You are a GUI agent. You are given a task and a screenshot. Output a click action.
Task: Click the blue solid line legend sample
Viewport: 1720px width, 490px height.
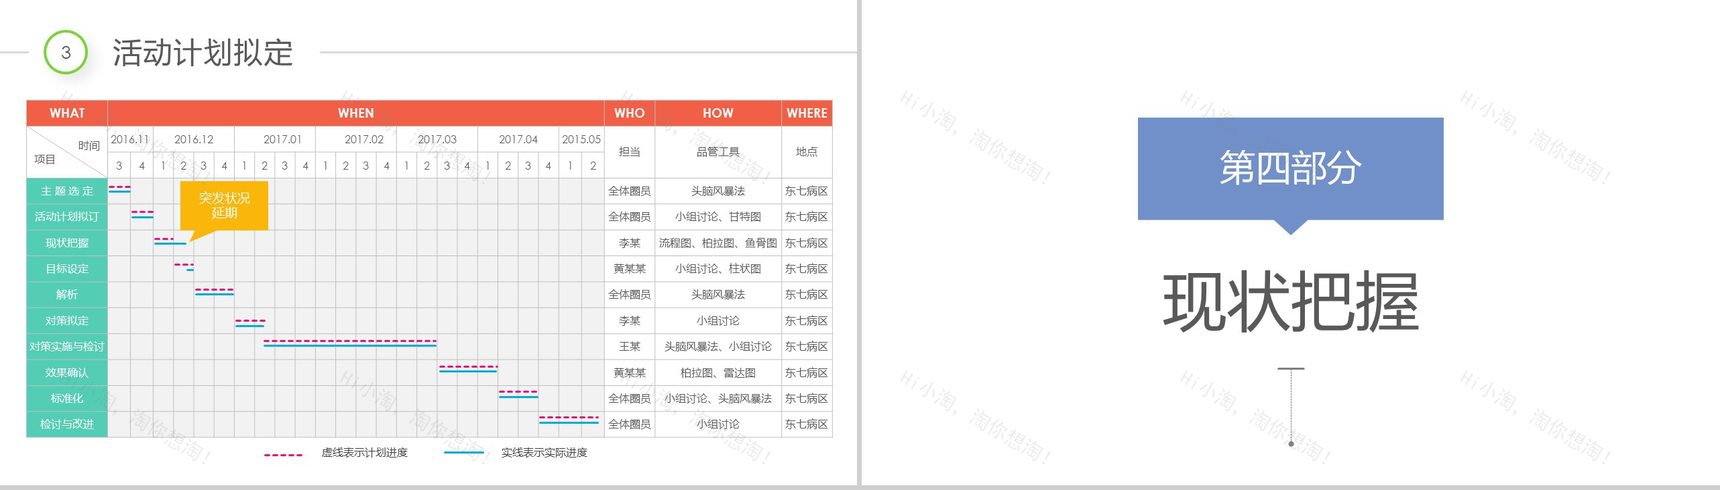point(463,453)
